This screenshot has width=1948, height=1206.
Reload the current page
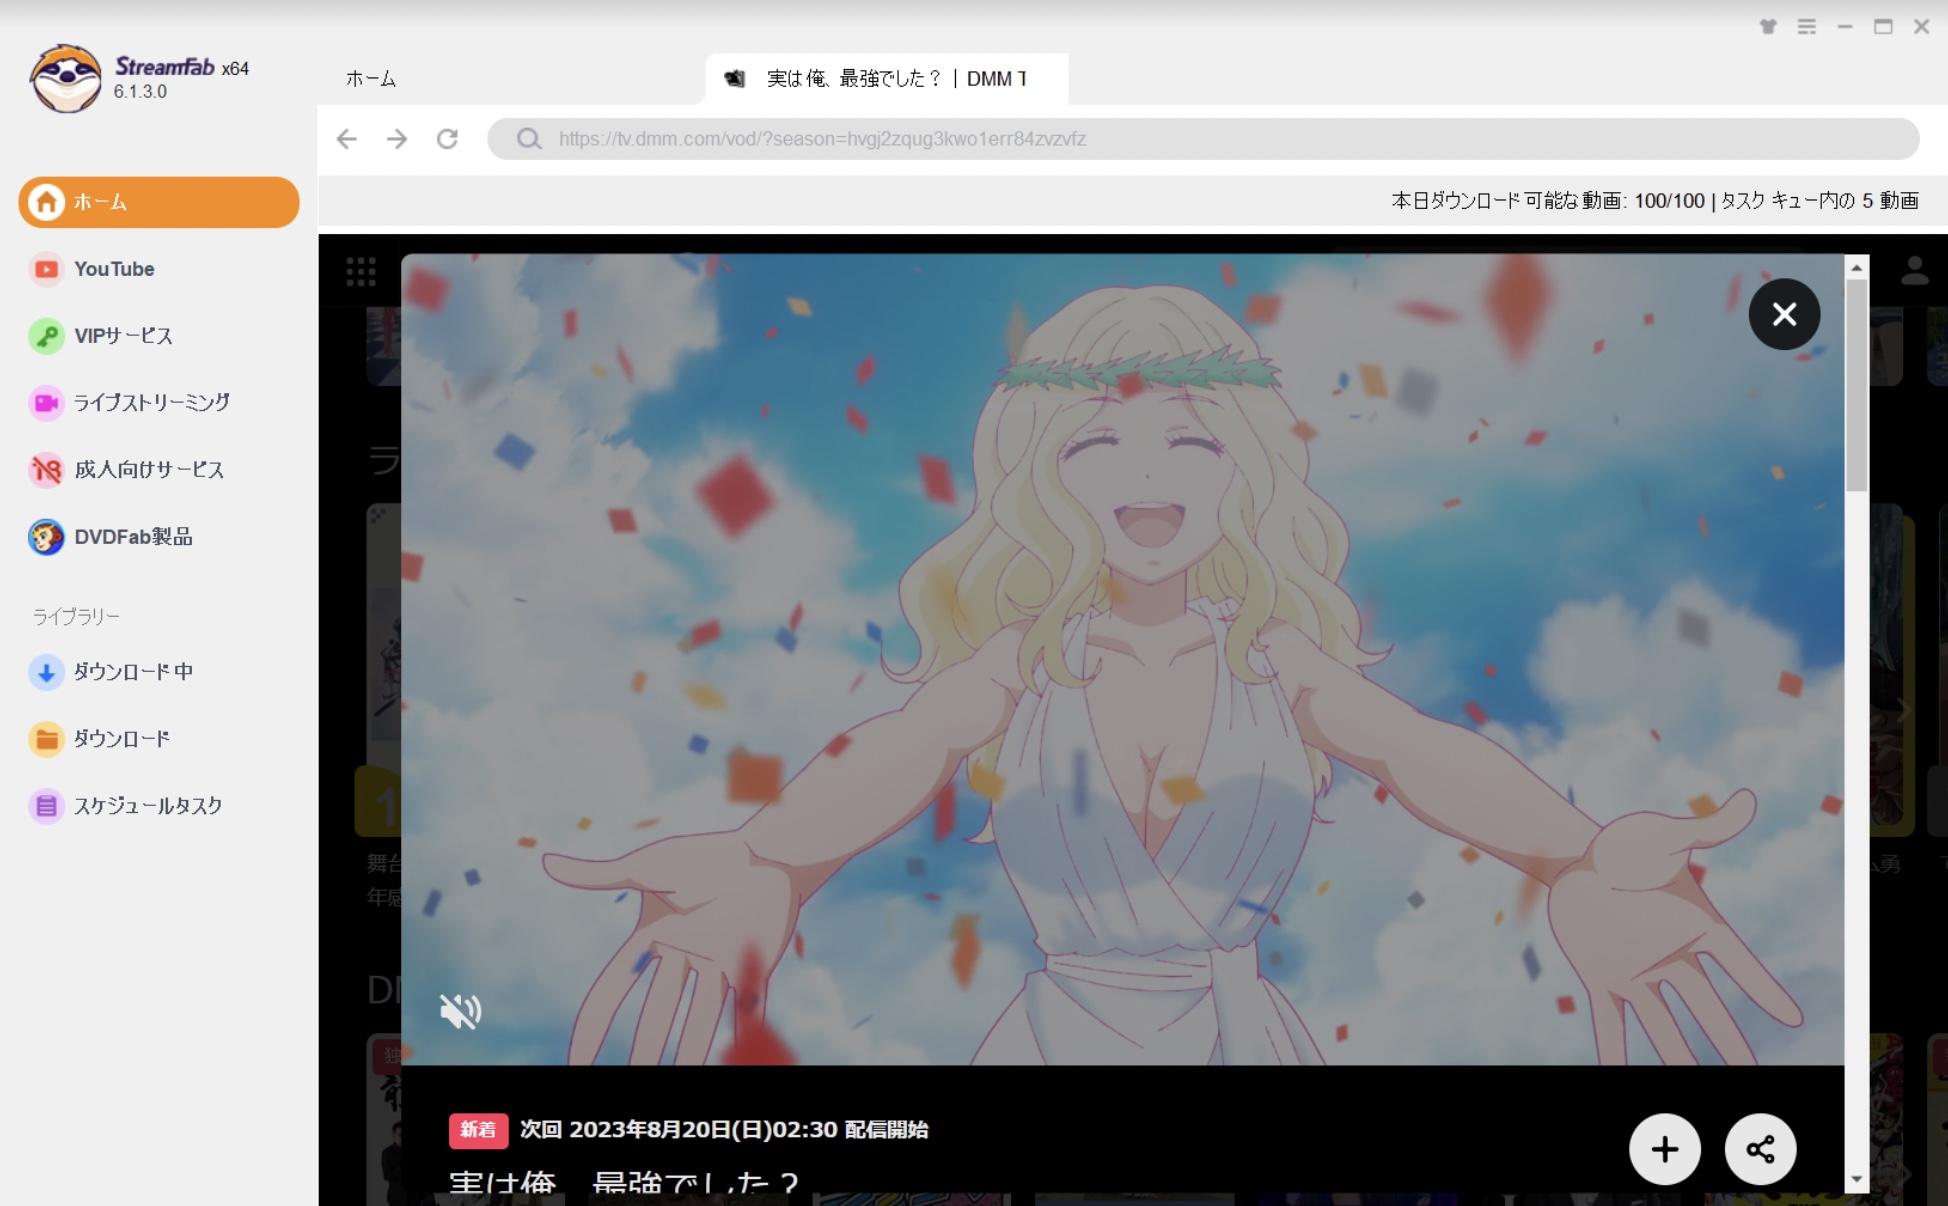point(447,139)
